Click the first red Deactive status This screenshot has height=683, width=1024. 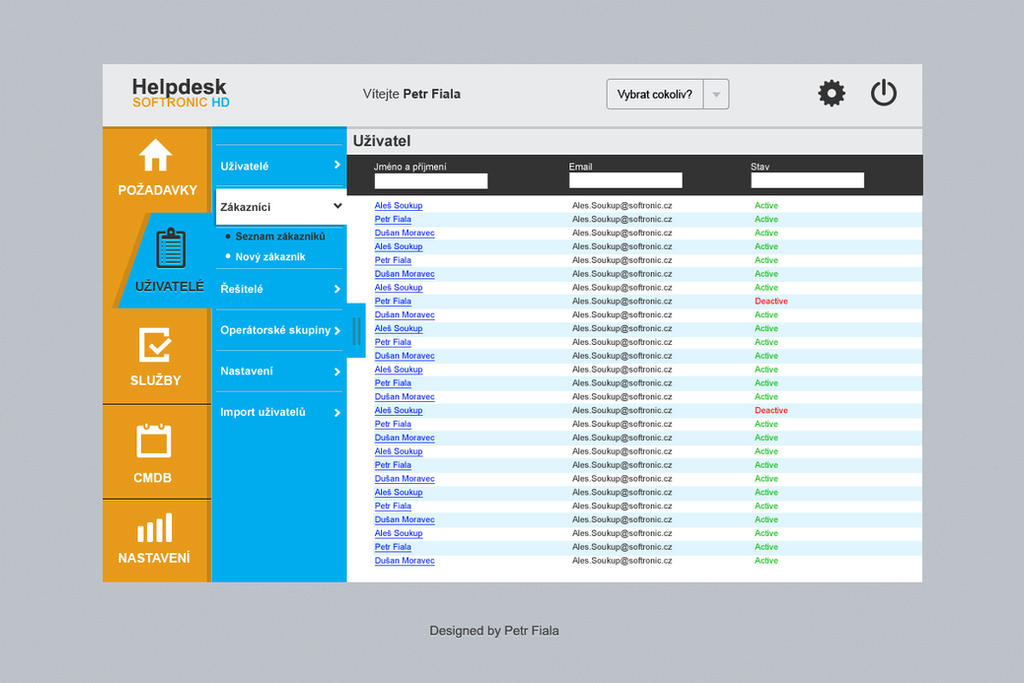pos(771,301)
